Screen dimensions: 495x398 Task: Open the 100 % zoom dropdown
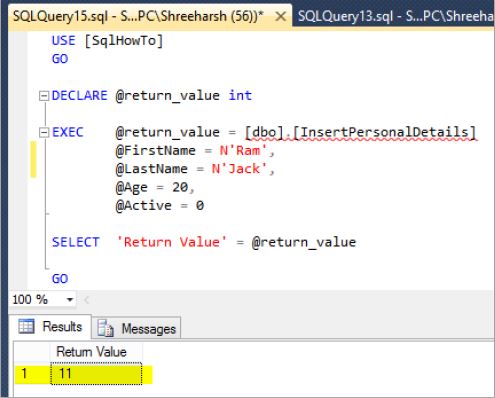70,299
